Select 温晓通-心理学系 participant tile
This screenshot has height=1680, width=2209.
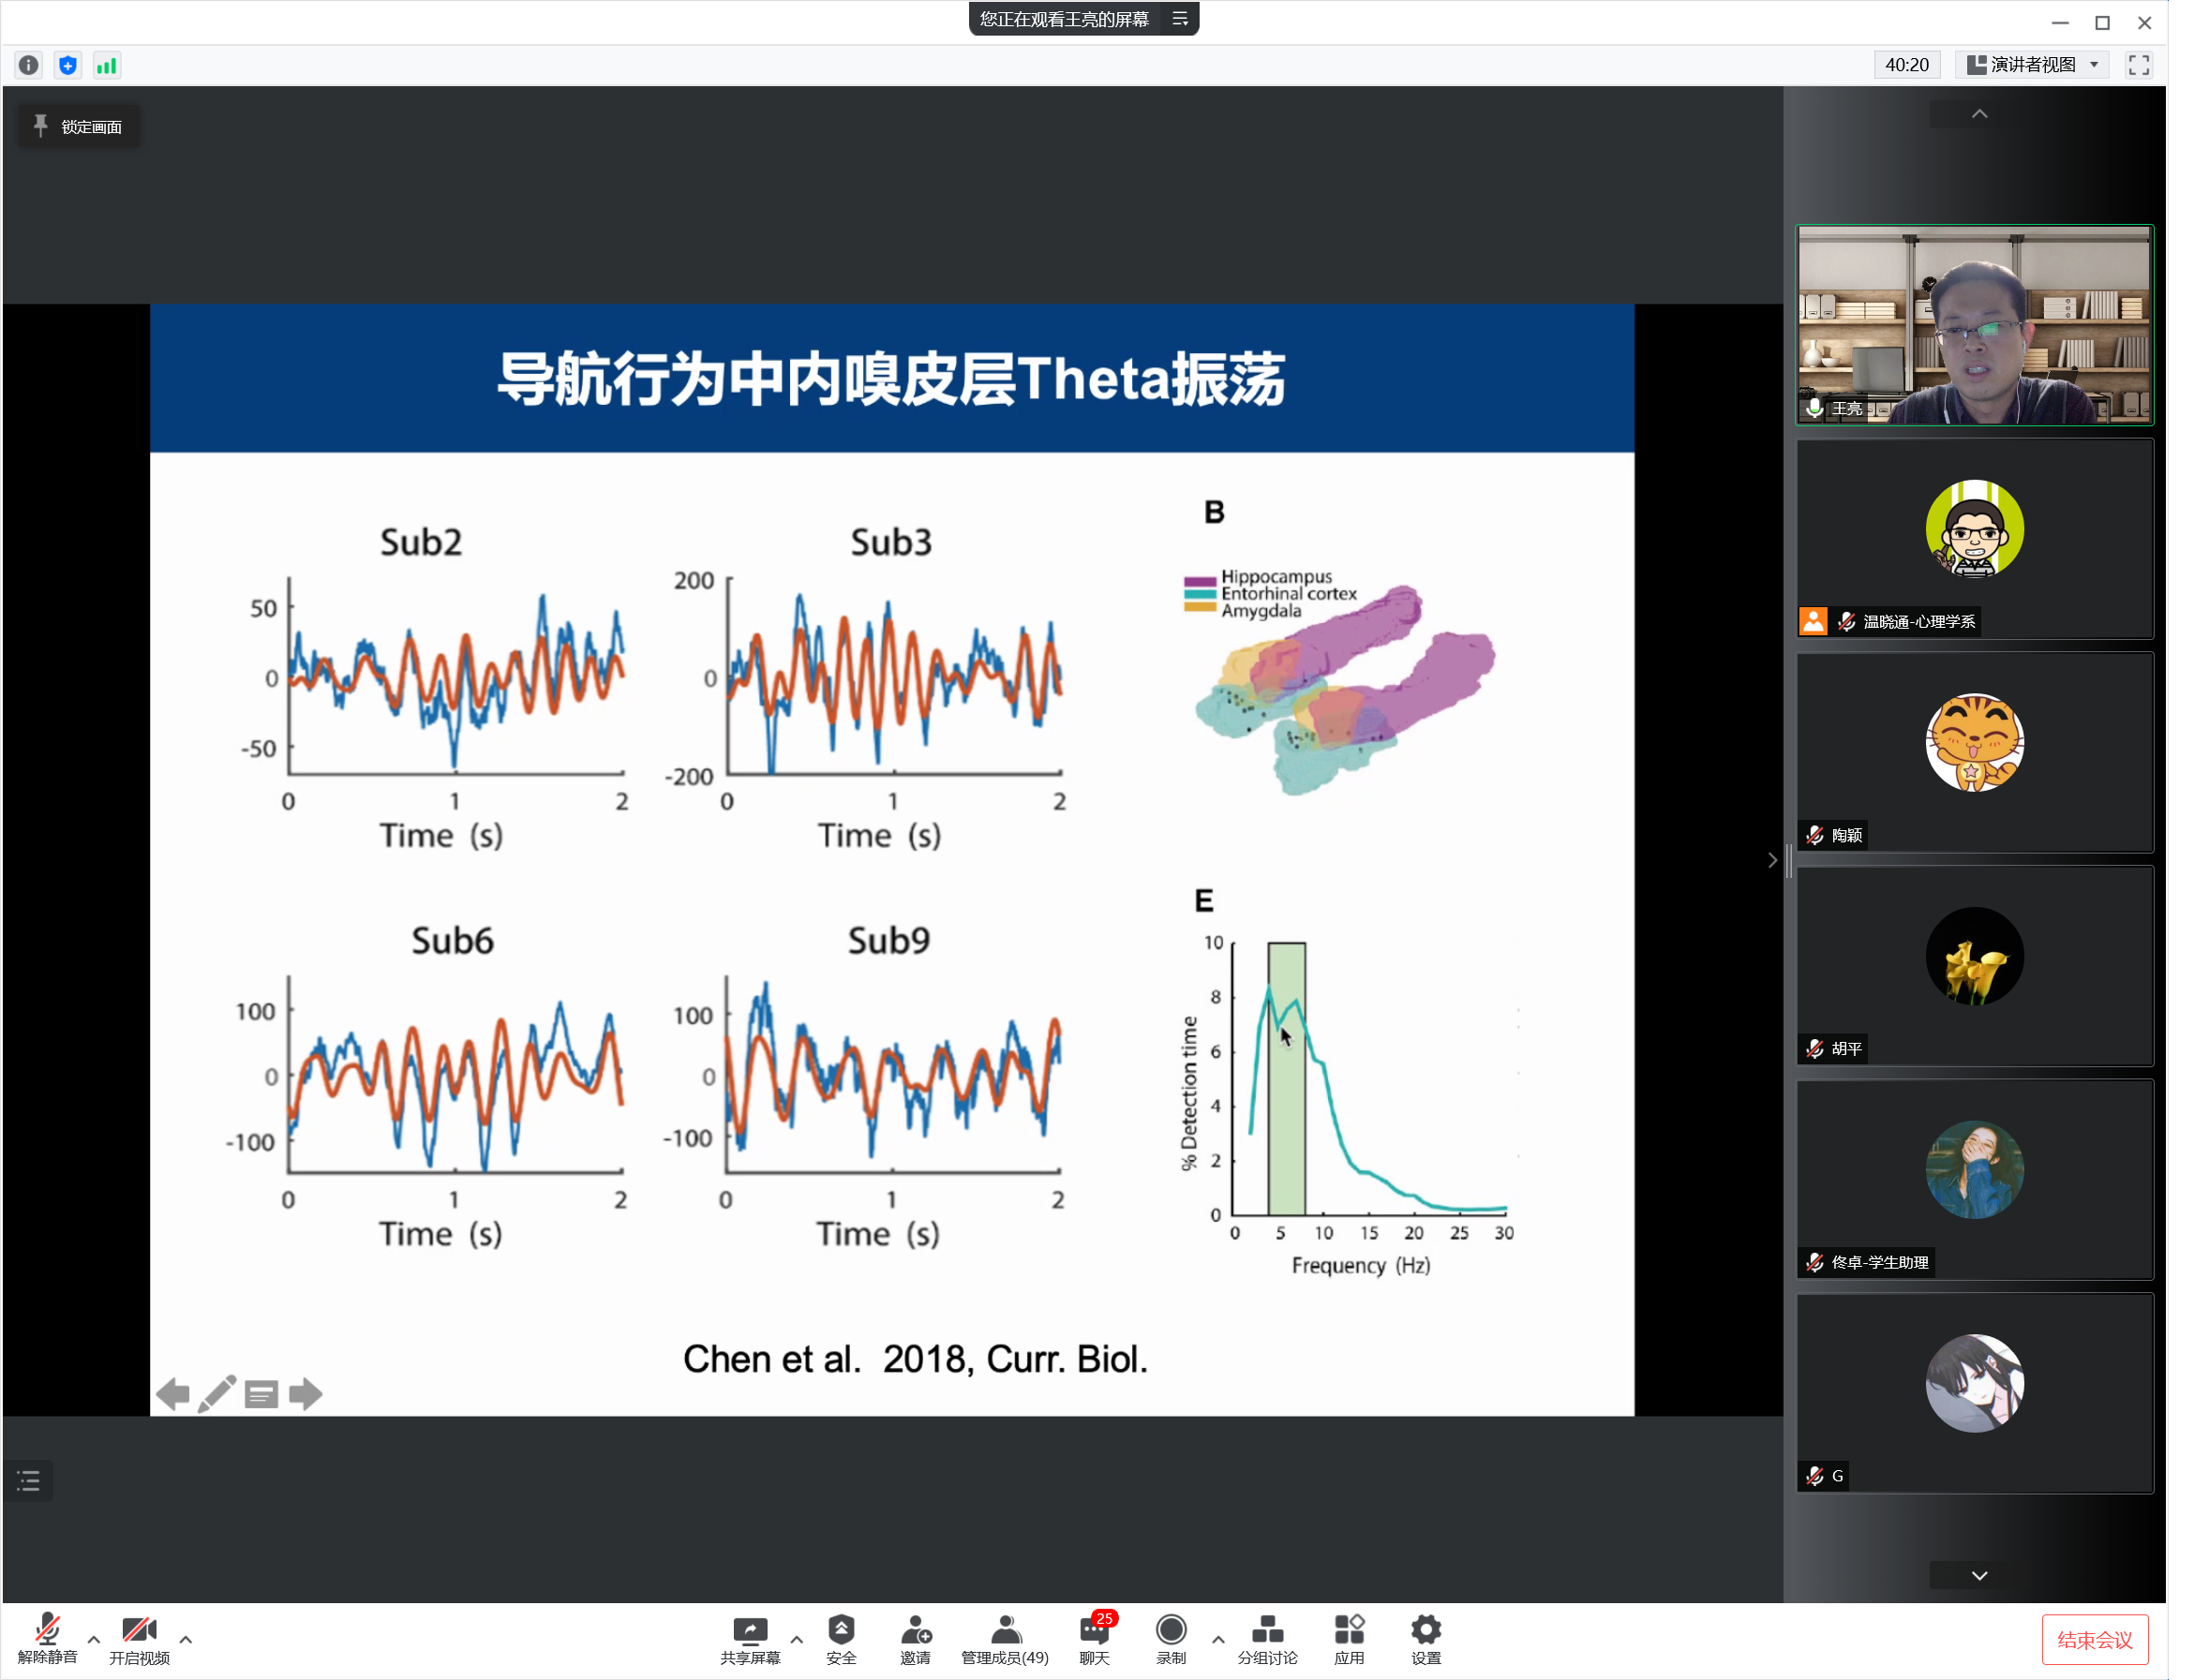point(1974,539)
